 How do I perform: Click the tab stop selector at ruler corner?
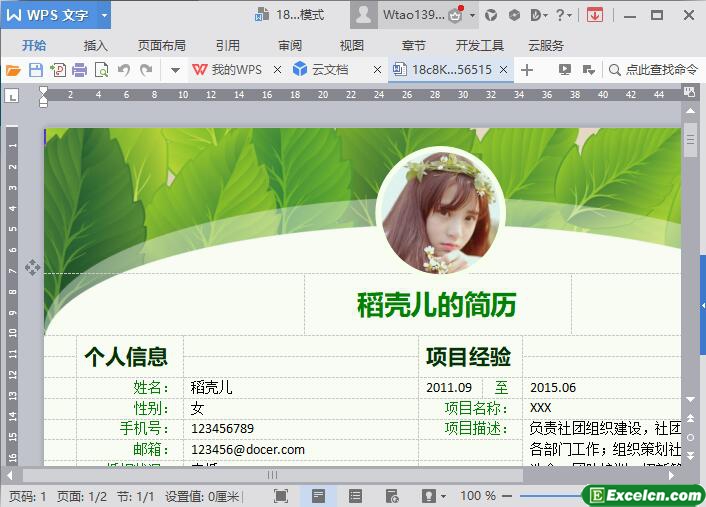point(12,95)
